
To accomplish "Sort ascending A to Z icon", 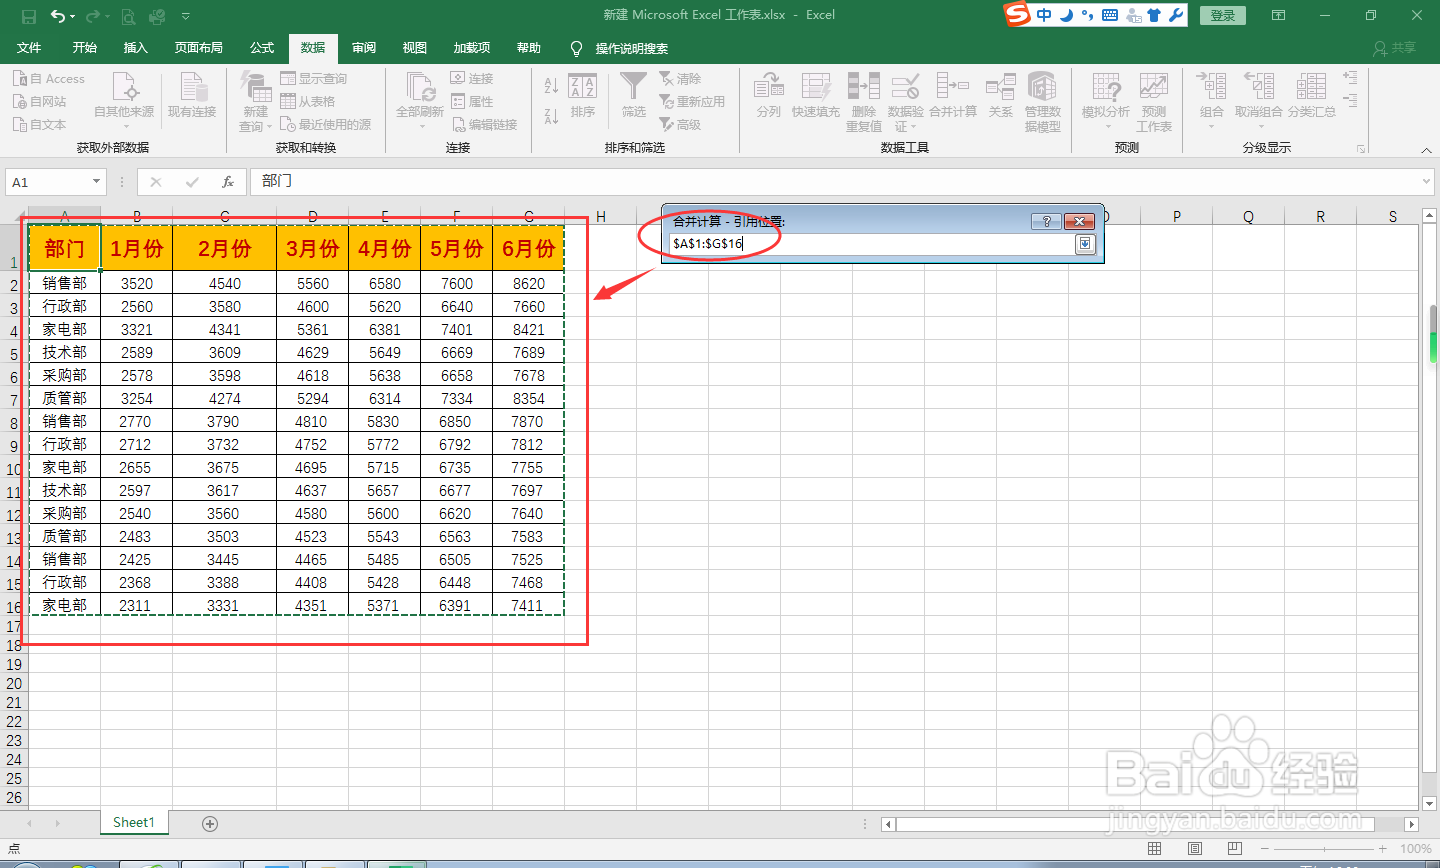I will click(551, 86).
